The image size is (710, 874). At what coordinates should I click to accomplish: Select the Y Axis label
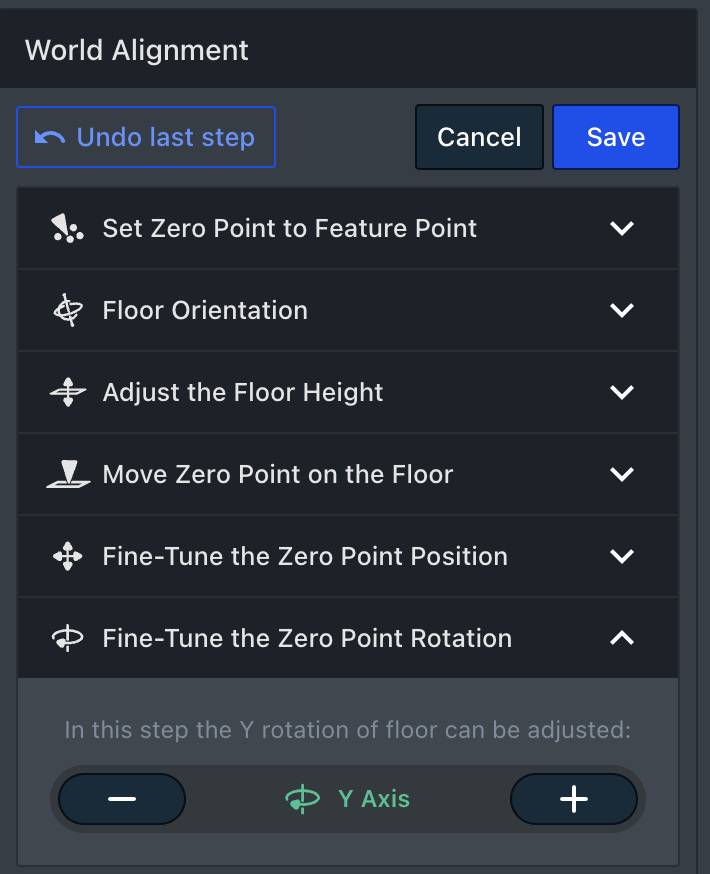(x=374, y=799)
